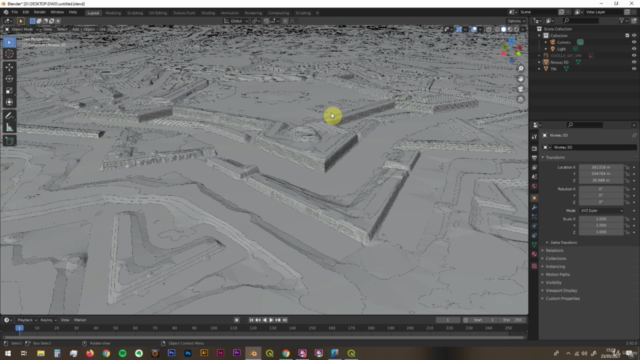
Task: Open the Tool properties tab
Action: [x=534, y=137]
